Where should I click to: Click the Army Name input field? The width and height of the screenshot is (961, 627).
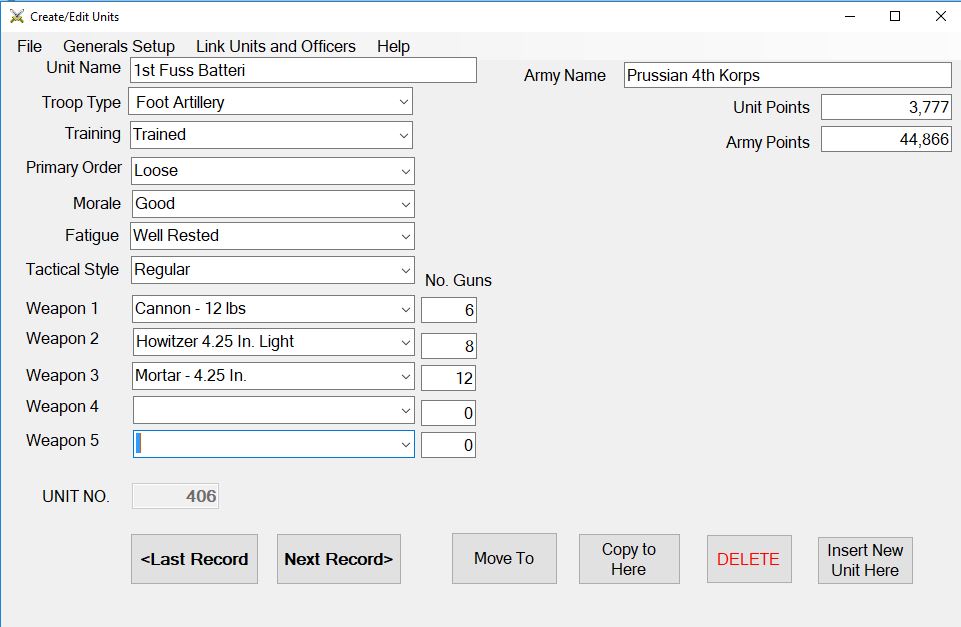(787, 76)
